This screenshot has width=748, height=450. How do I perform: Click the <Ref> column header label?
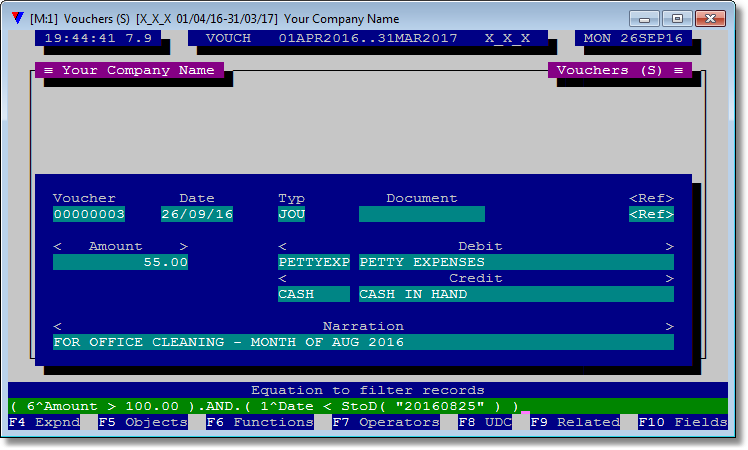point(651,198)
